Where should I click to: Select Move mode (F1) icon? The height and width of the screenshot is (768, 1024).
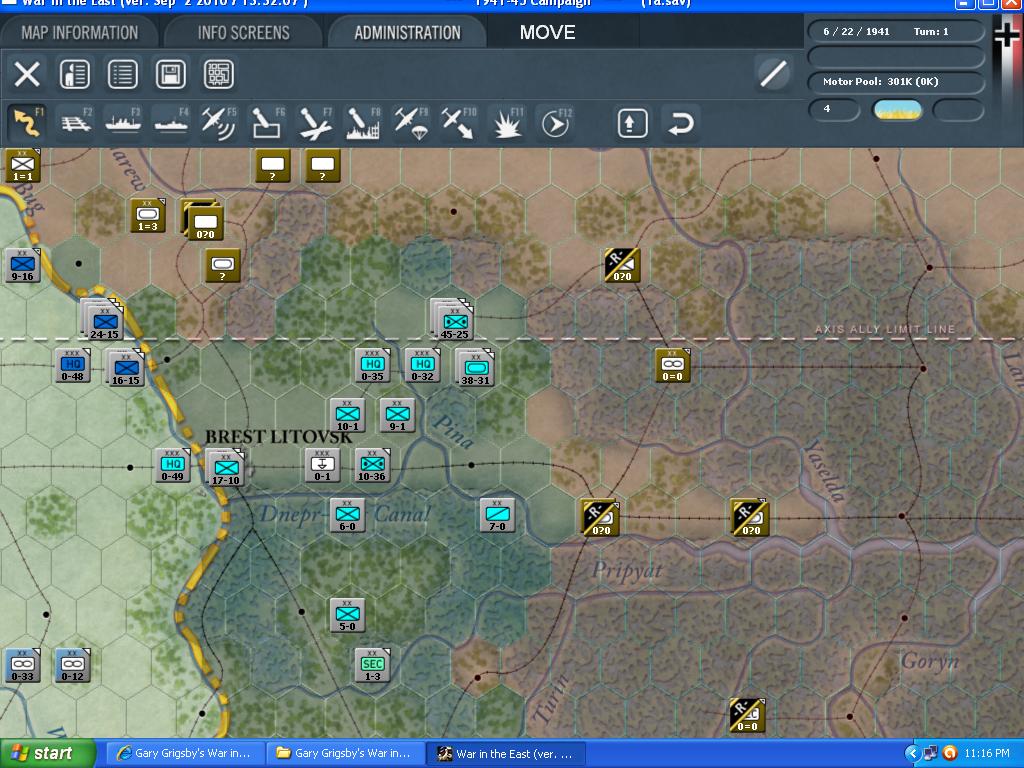[x=27, y=123]
